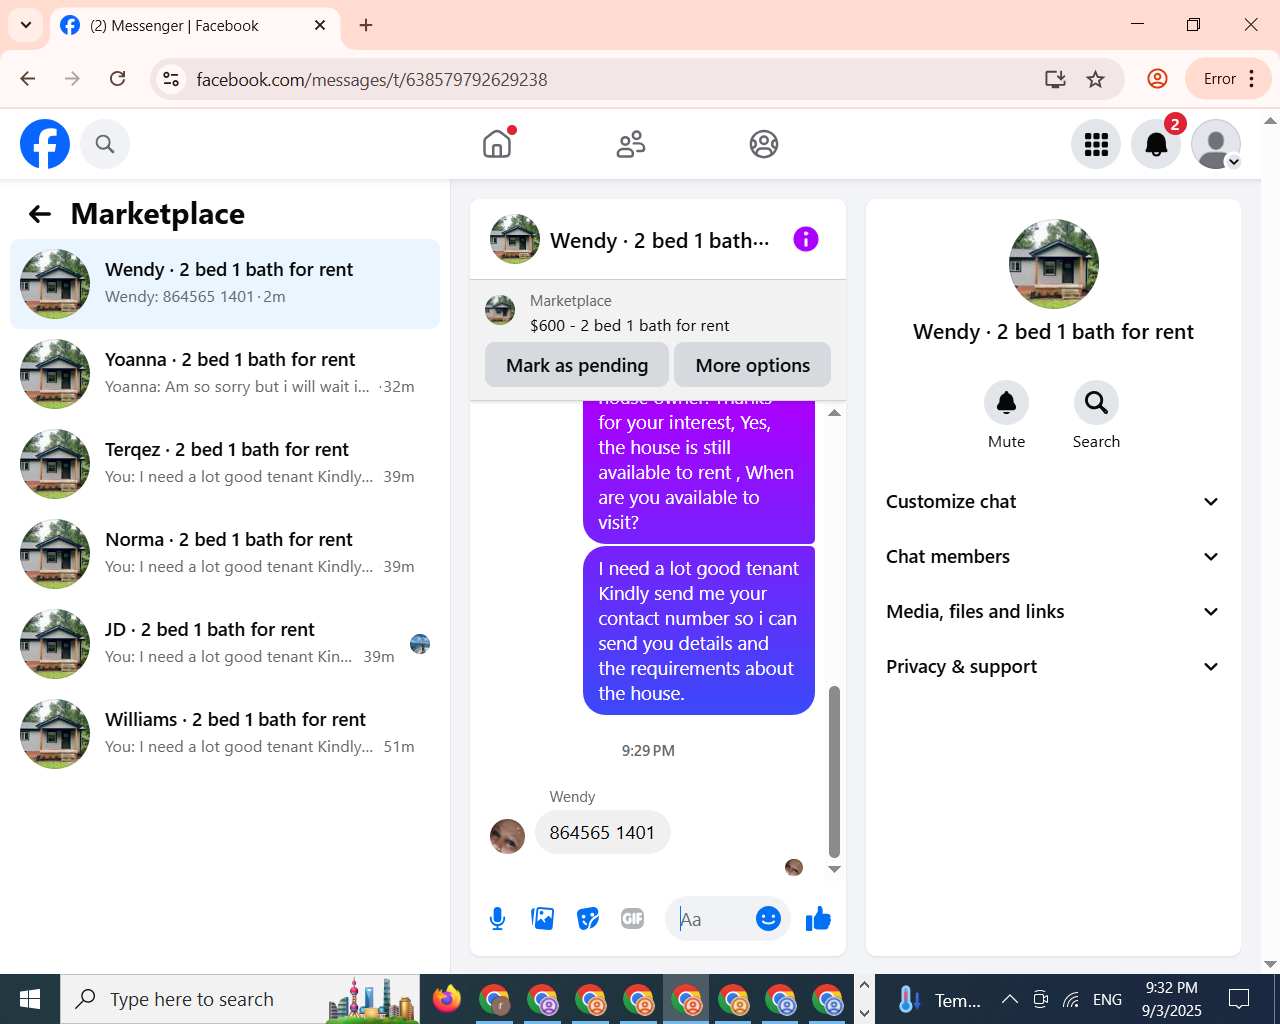Click the $600 - 2 bed 1 bath listing

point(629,326)
